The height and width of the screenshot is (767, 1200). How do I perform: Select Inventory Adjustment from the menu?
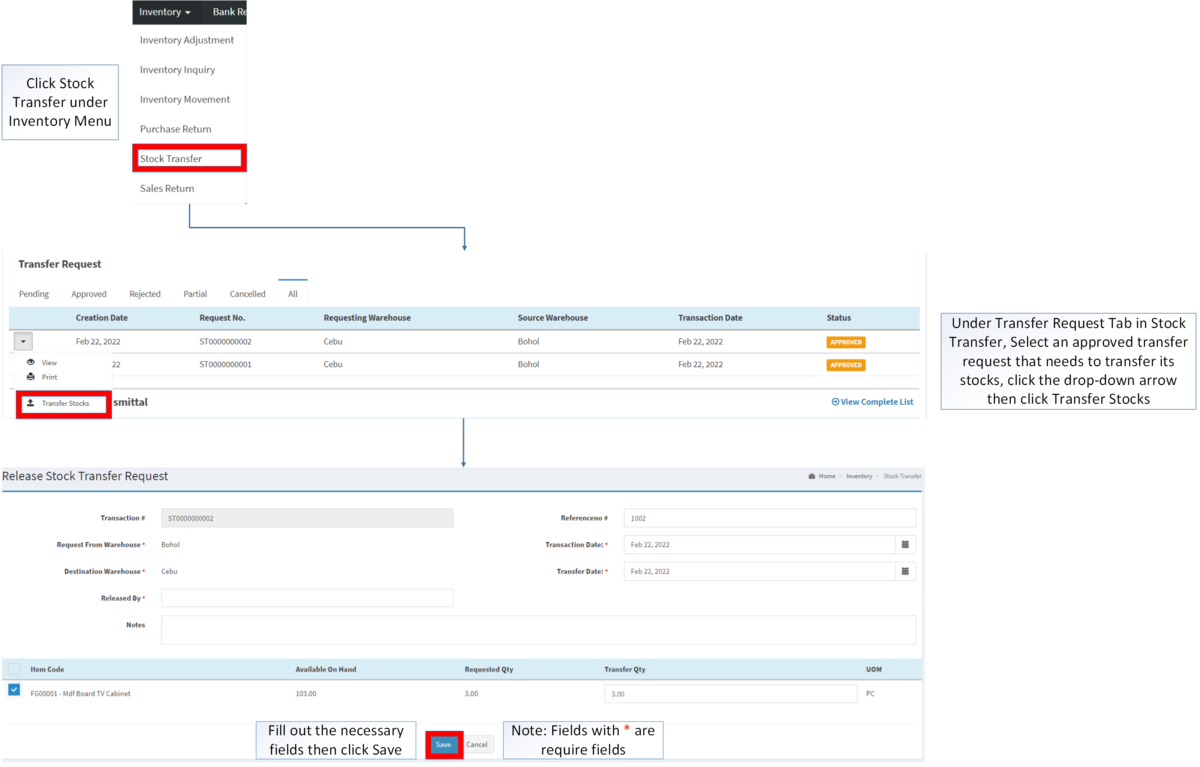pos(186,40)
